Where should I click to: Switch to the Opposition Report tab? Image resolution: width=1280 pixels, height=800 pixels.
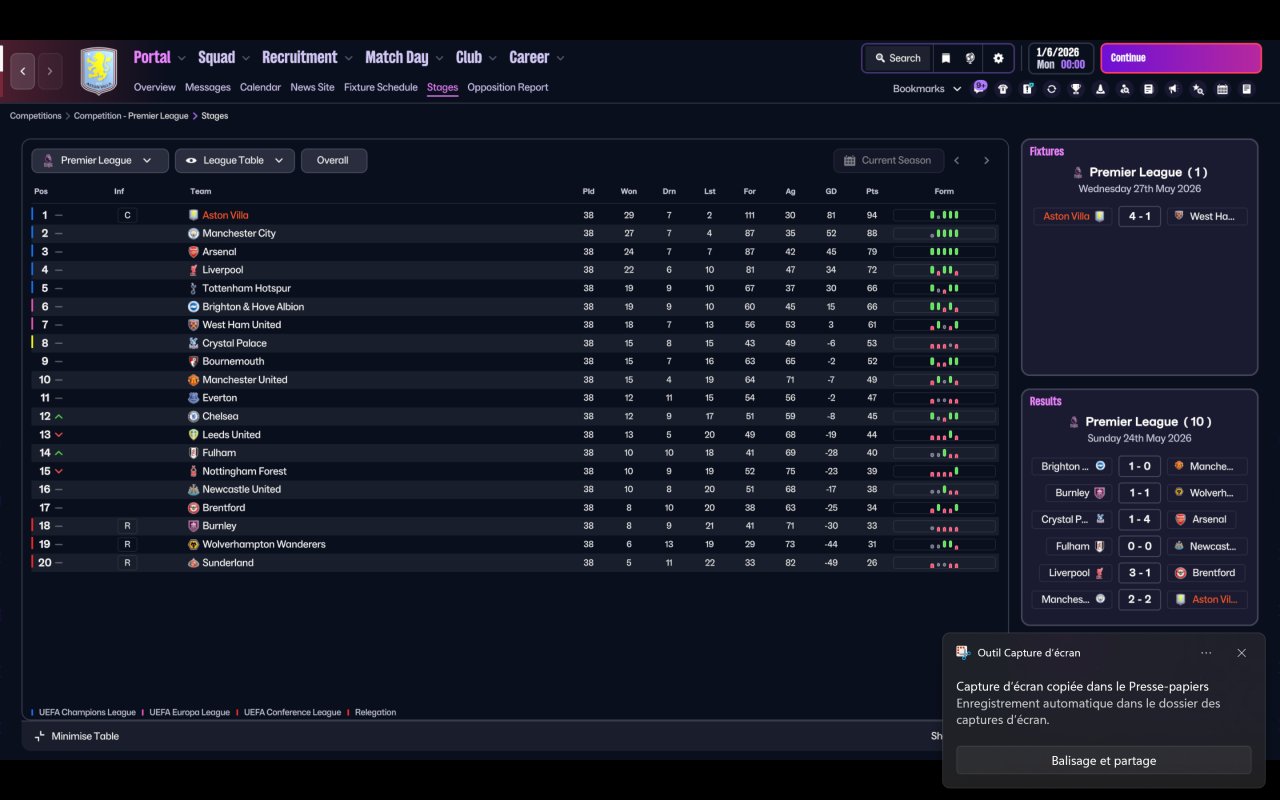508,87
